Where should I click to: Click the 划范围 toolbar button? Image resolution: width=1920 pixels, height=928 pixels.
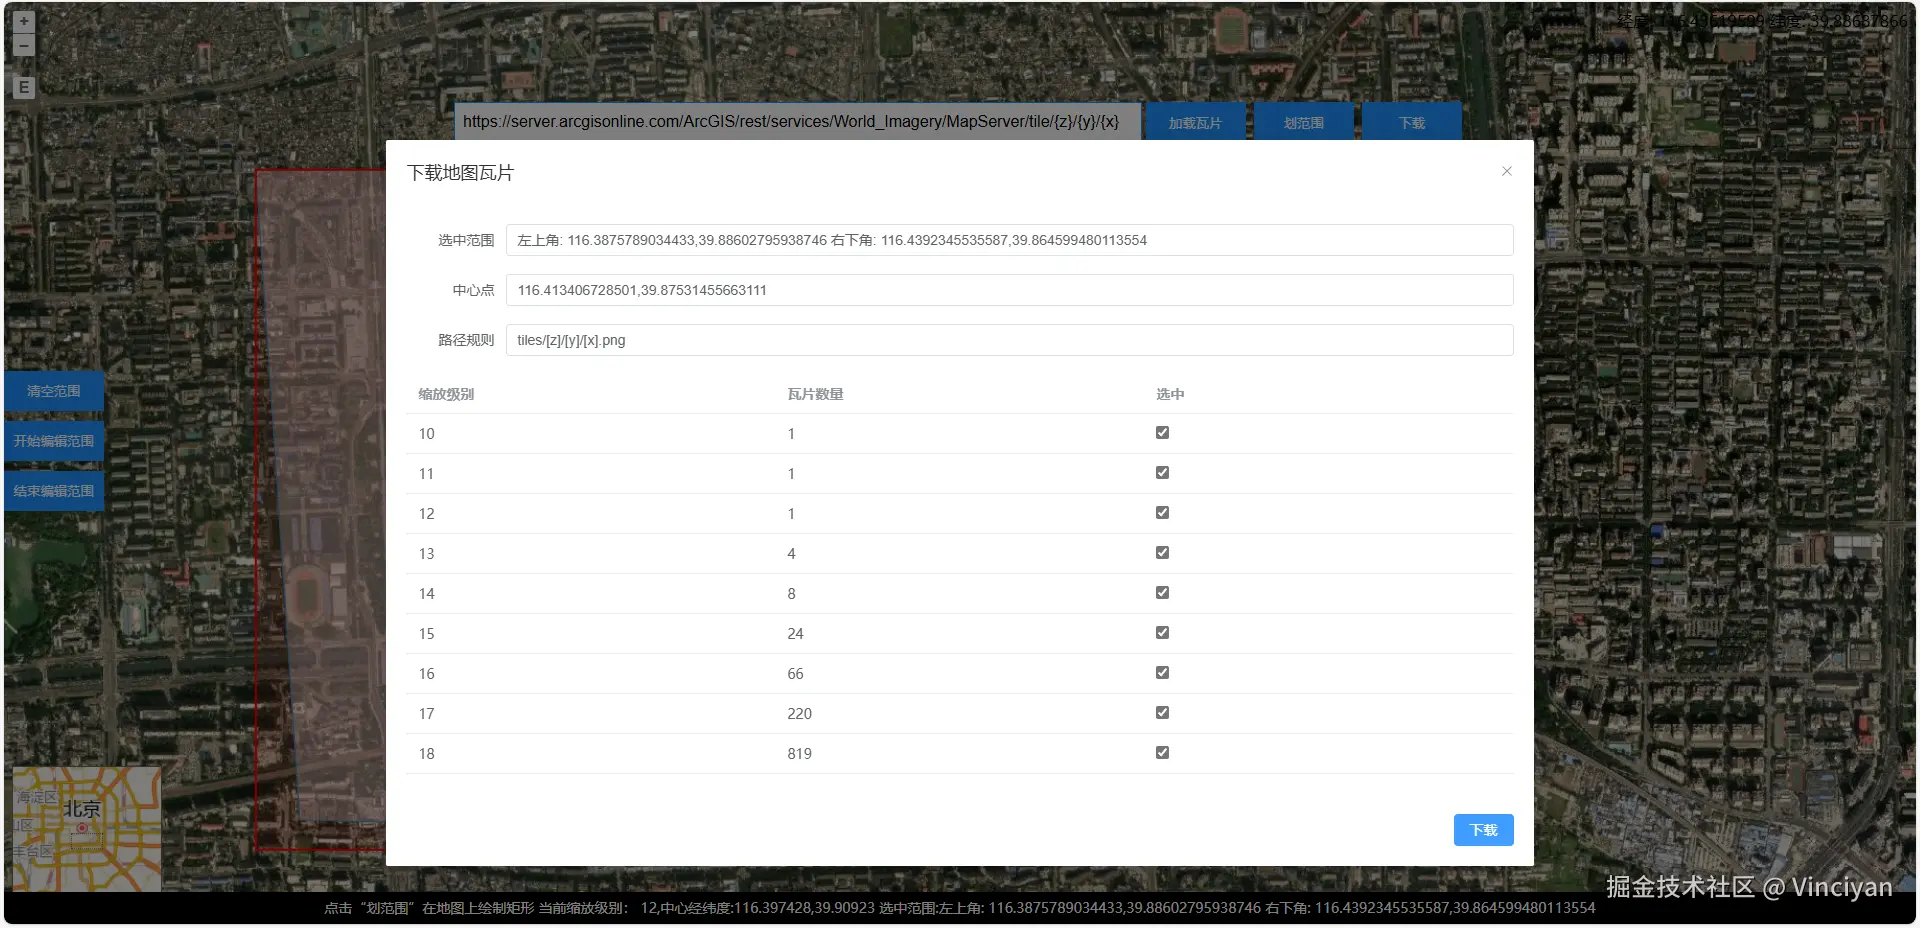pyautogui.click(x=1304, y=122)
